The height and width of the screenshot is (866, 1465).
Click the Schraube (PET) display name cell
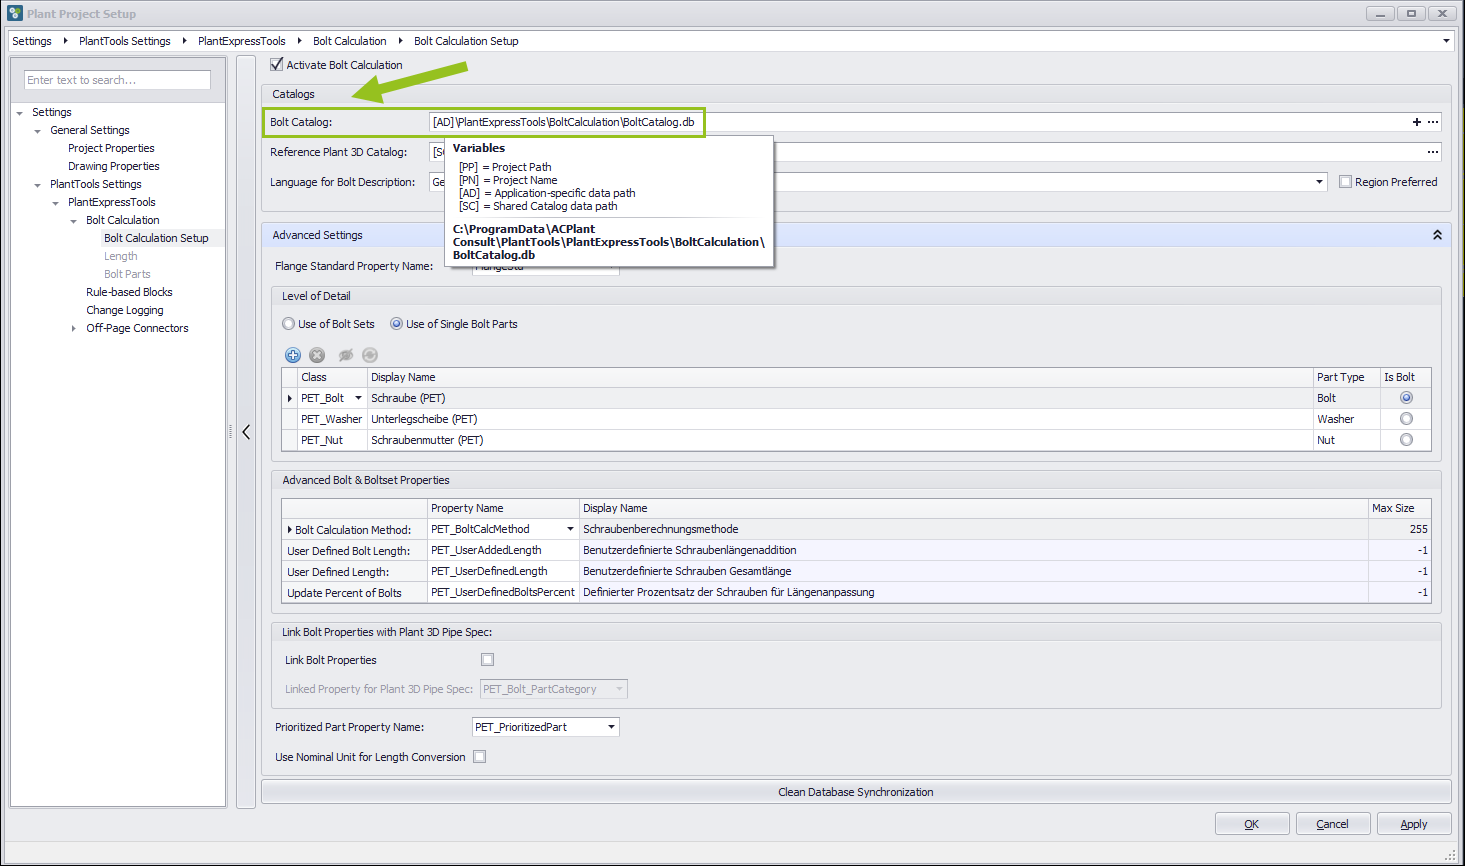point(840,398)
